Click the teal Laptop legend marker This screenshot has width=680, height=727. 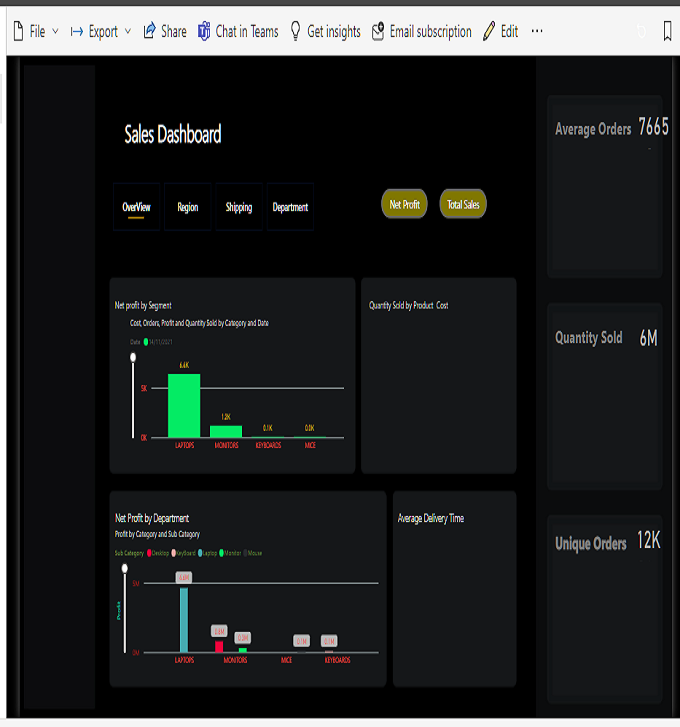click(x=200, y=553)
